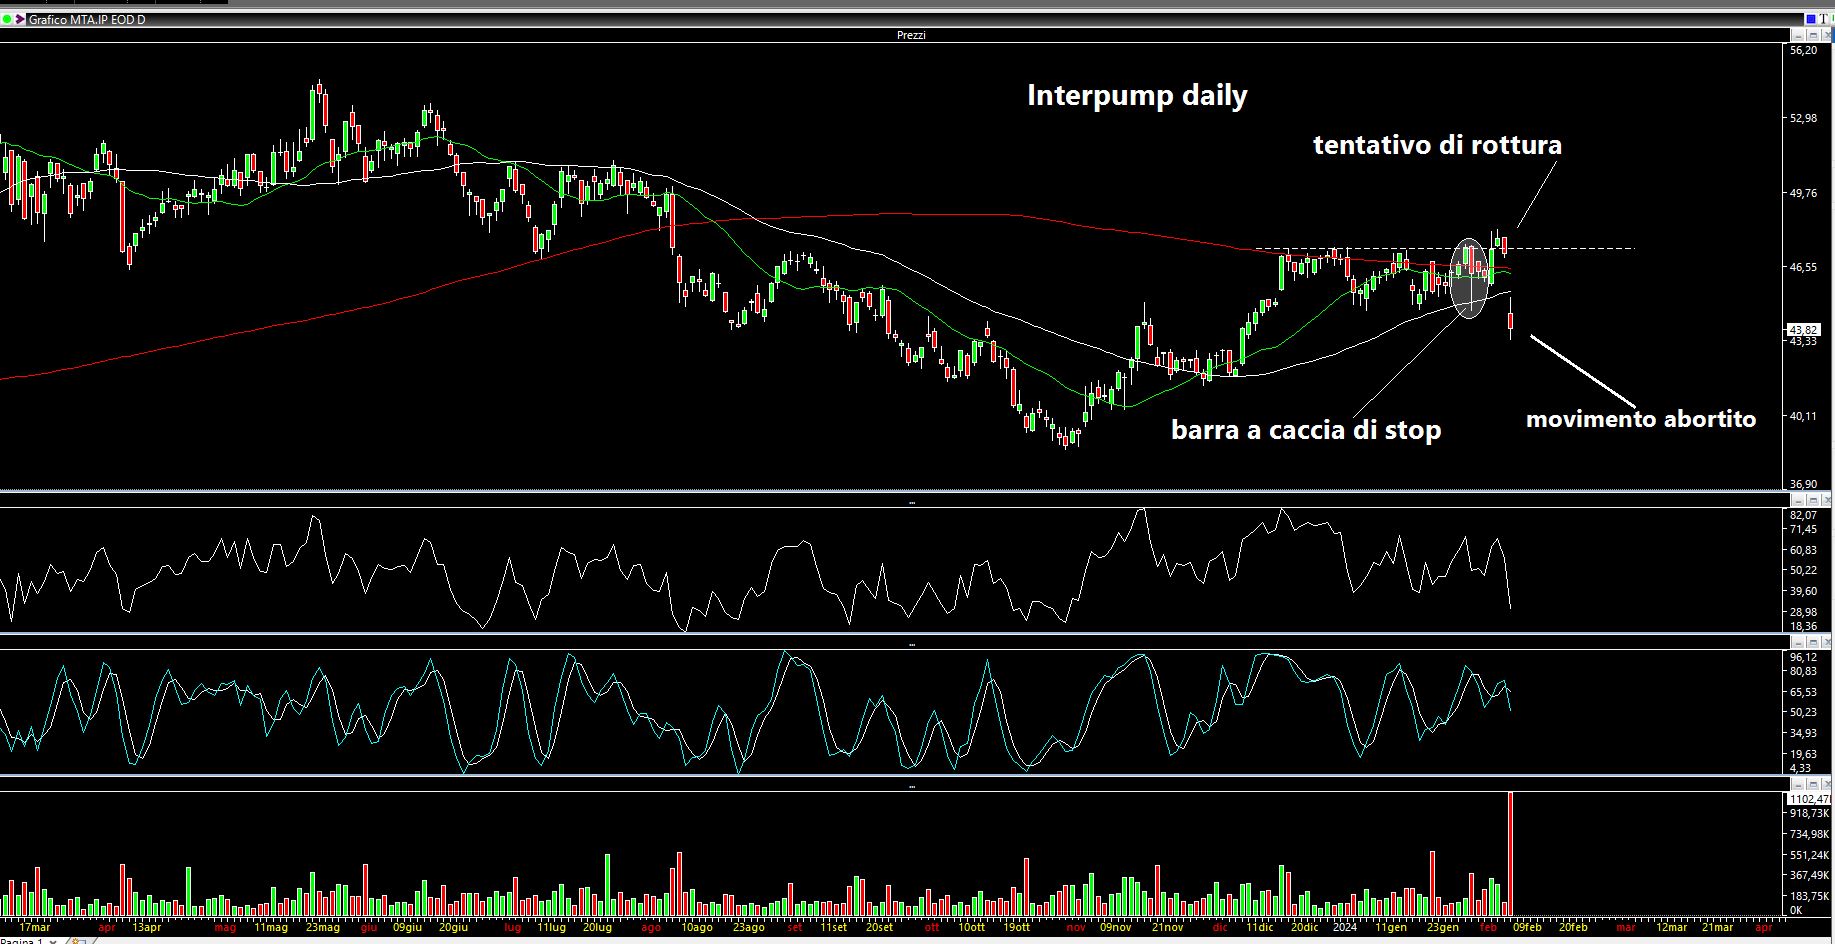Minimize the volume histogram panel
The height and width of the screenshot is (944, 1835).
[1798, 784]
